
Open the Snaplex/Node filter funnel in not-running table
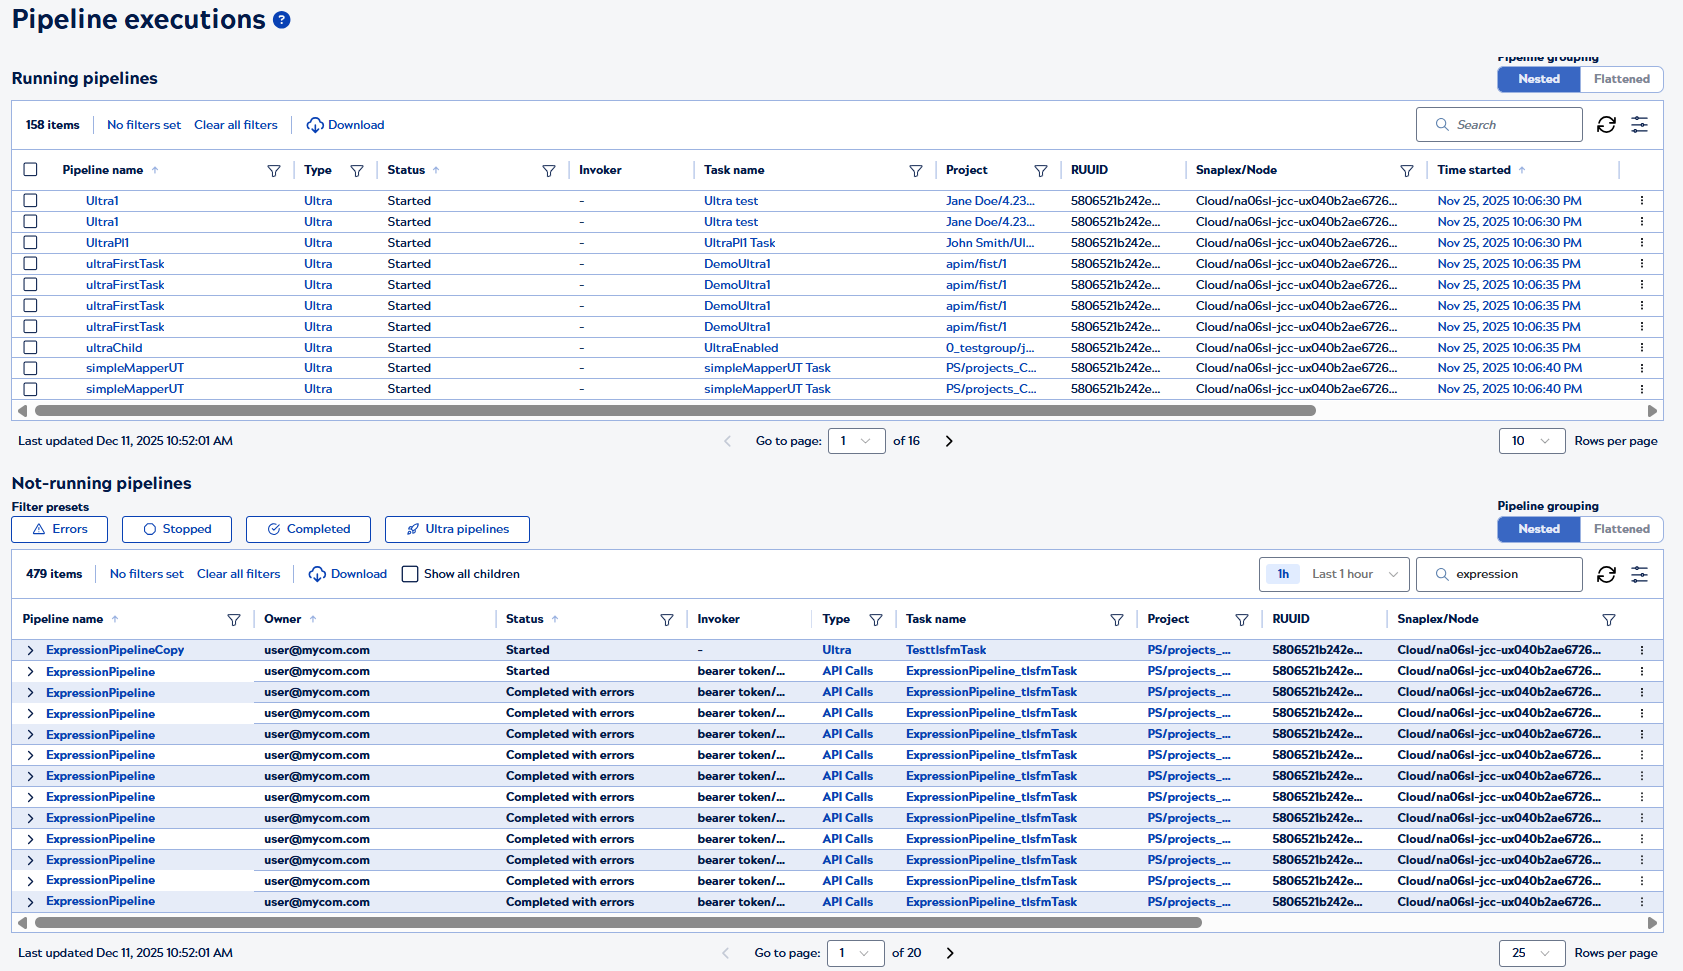pyautogui.click(x=1609, y=619)
